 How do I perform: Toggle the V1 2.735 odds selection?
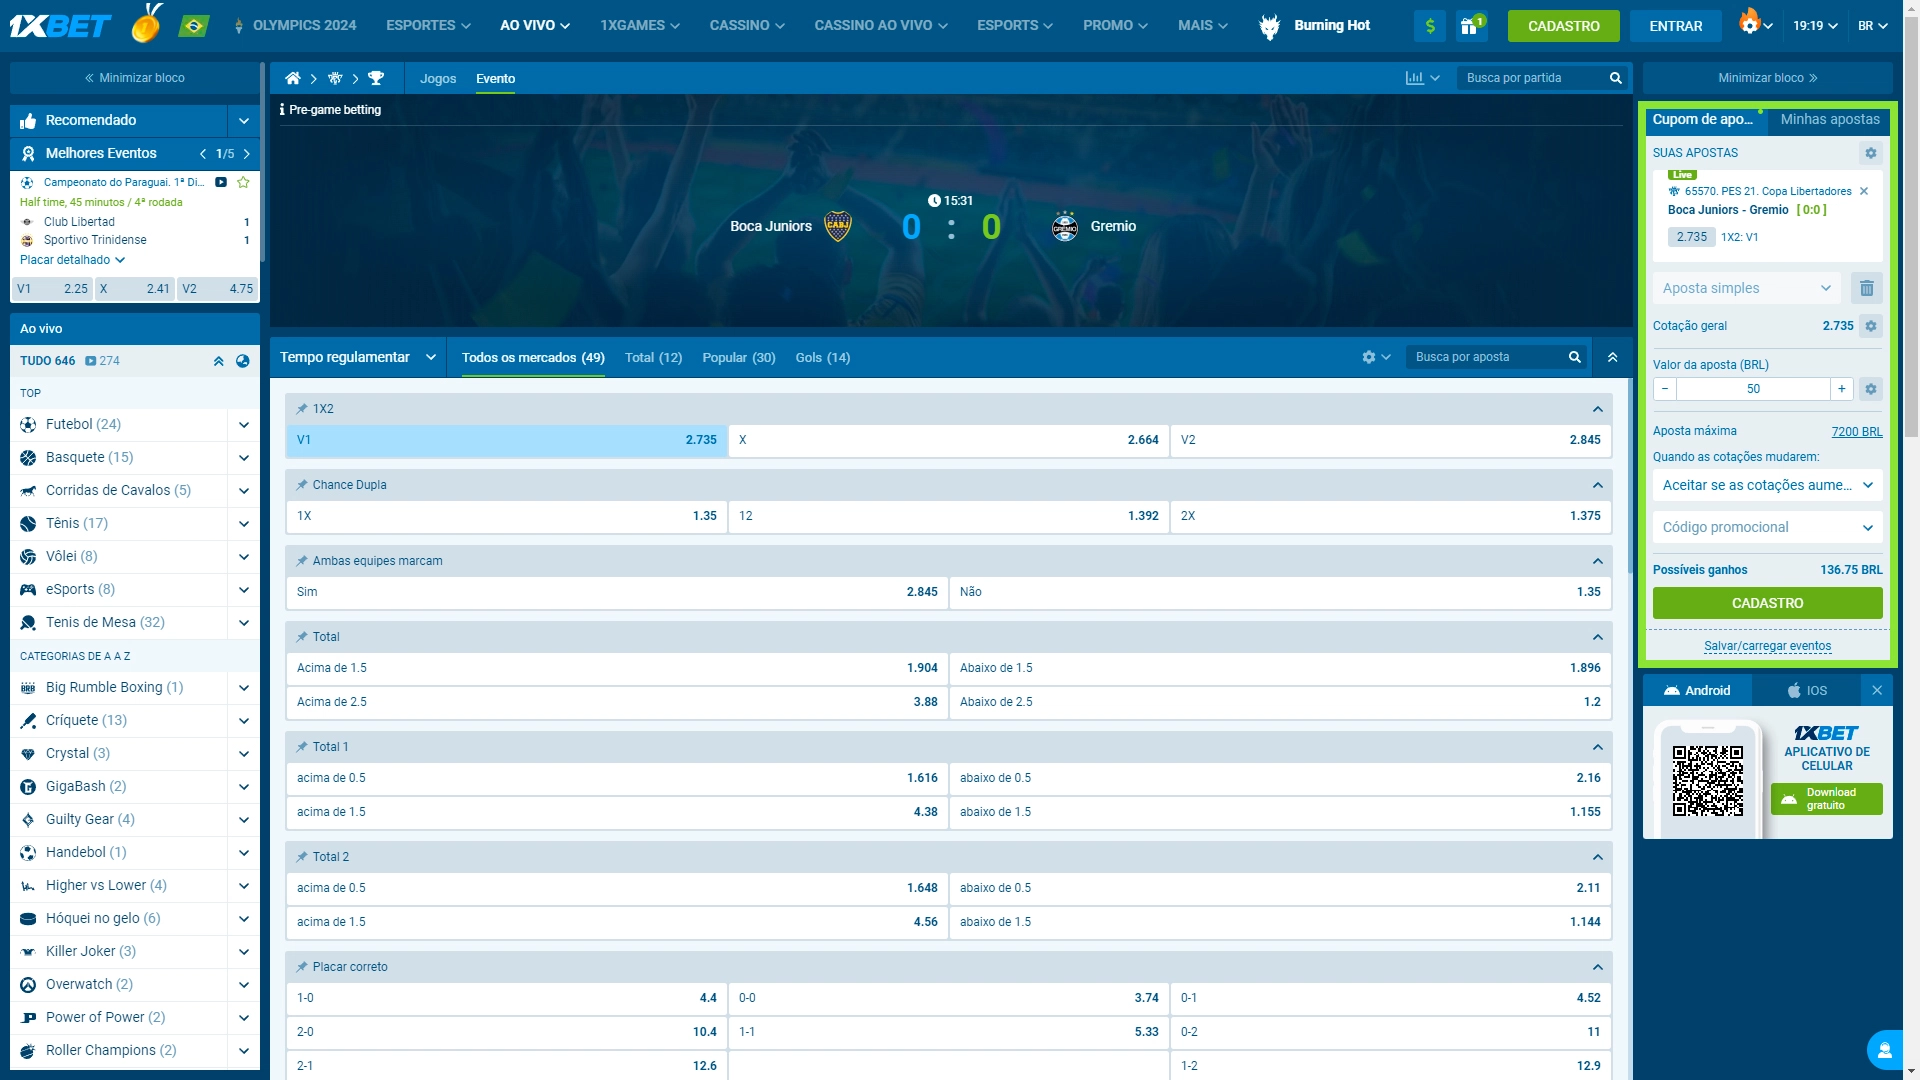point(507,440)
